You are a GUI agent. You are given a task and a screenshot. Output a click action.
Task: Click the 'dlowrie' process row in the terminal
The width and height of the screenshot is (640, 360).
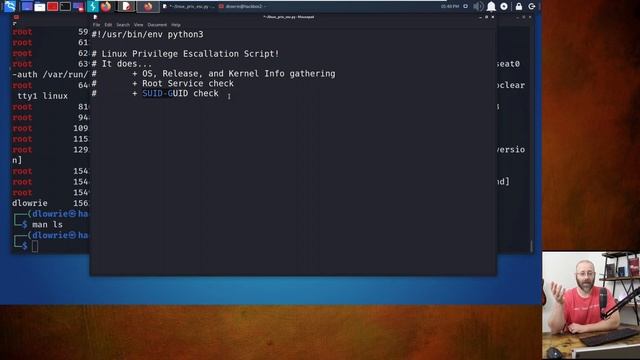50,203
